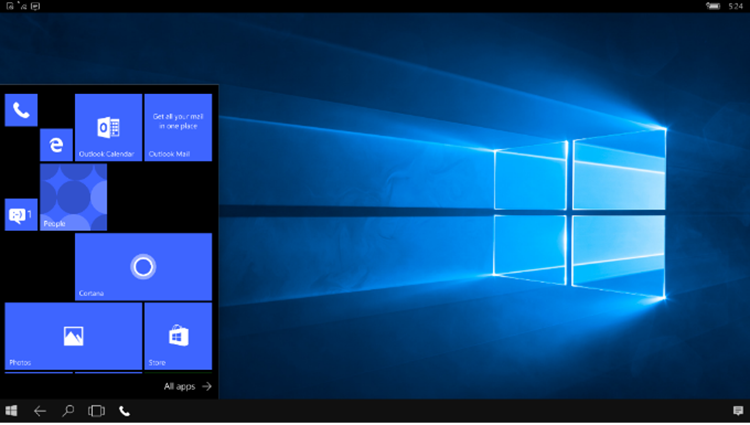This screenshot has width=750, height=425.
Task: Open Action Center notifications icon
Action: tap(738, 411)
